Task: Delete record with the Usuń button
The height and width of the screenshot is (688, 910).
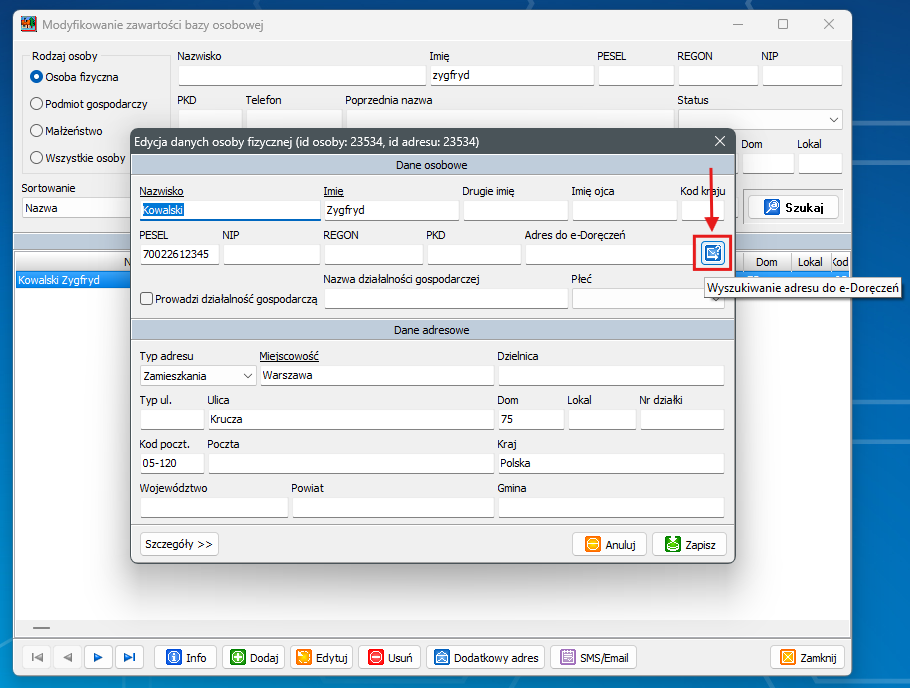Action: pos(390,657)
